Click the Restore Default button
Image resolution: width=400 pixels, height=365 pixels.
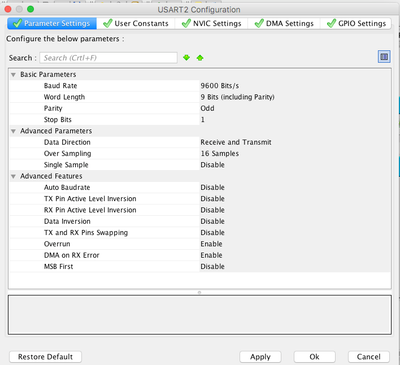(45, 357)
